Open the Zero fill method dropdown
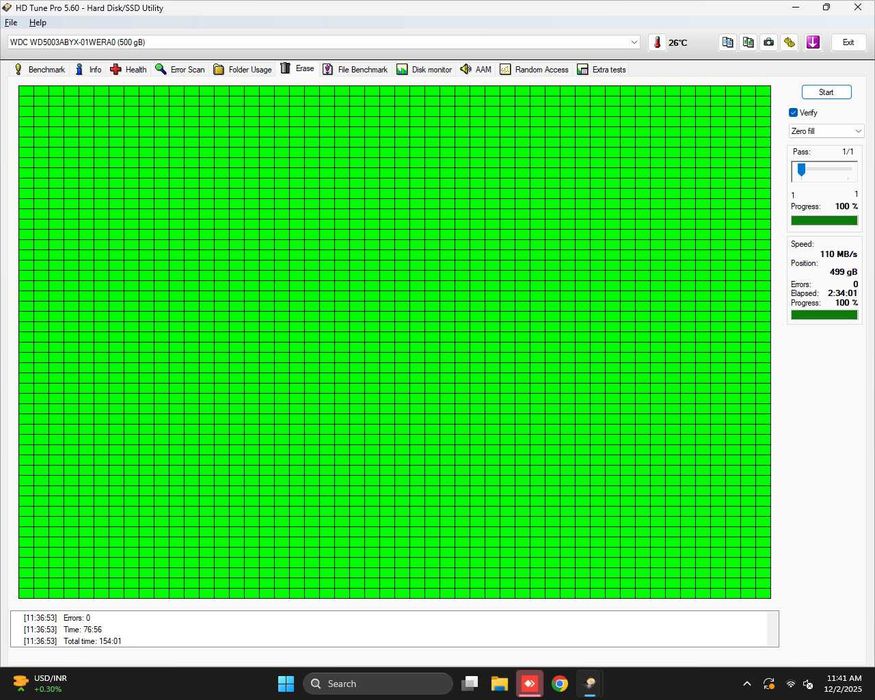875x700 pixels. tap(826, 131)
